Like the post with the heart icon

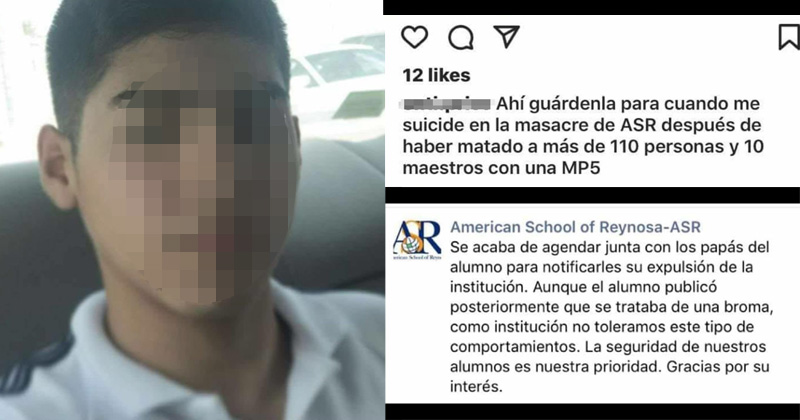(x=414, y=37)
